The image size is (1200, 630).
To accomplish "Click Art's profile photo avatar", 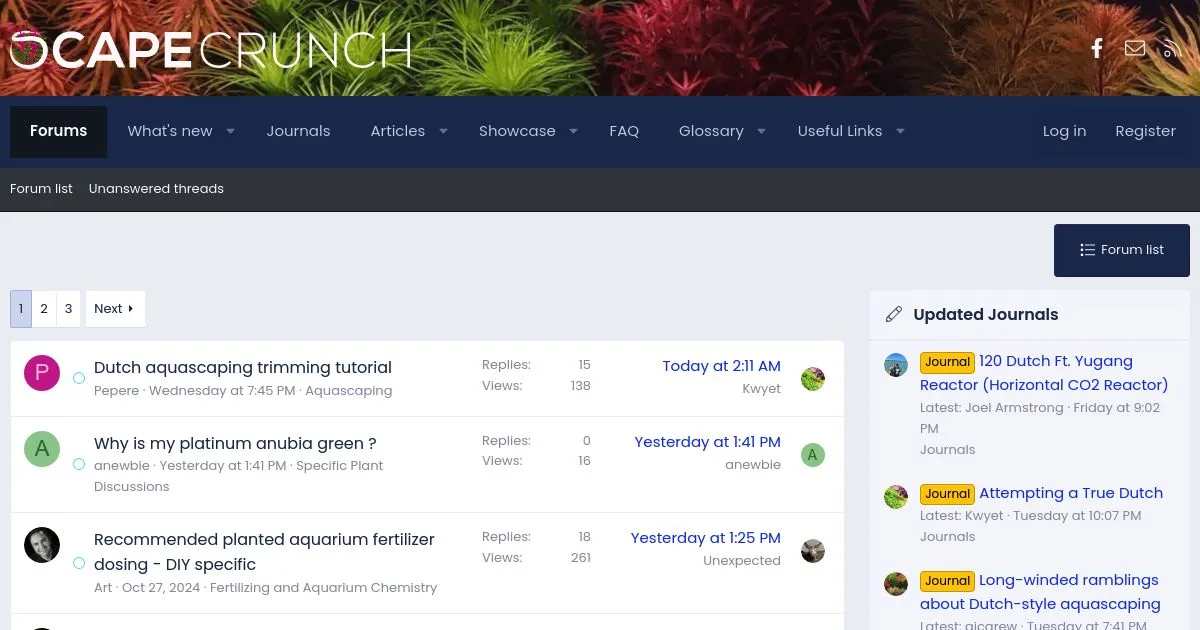I will (42, 545).
